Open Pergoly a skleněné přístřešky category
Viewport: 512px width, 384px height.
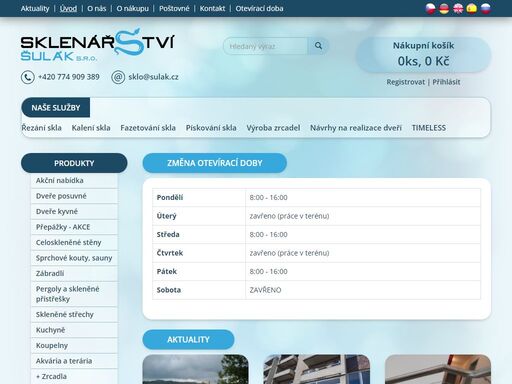(74, 294)
